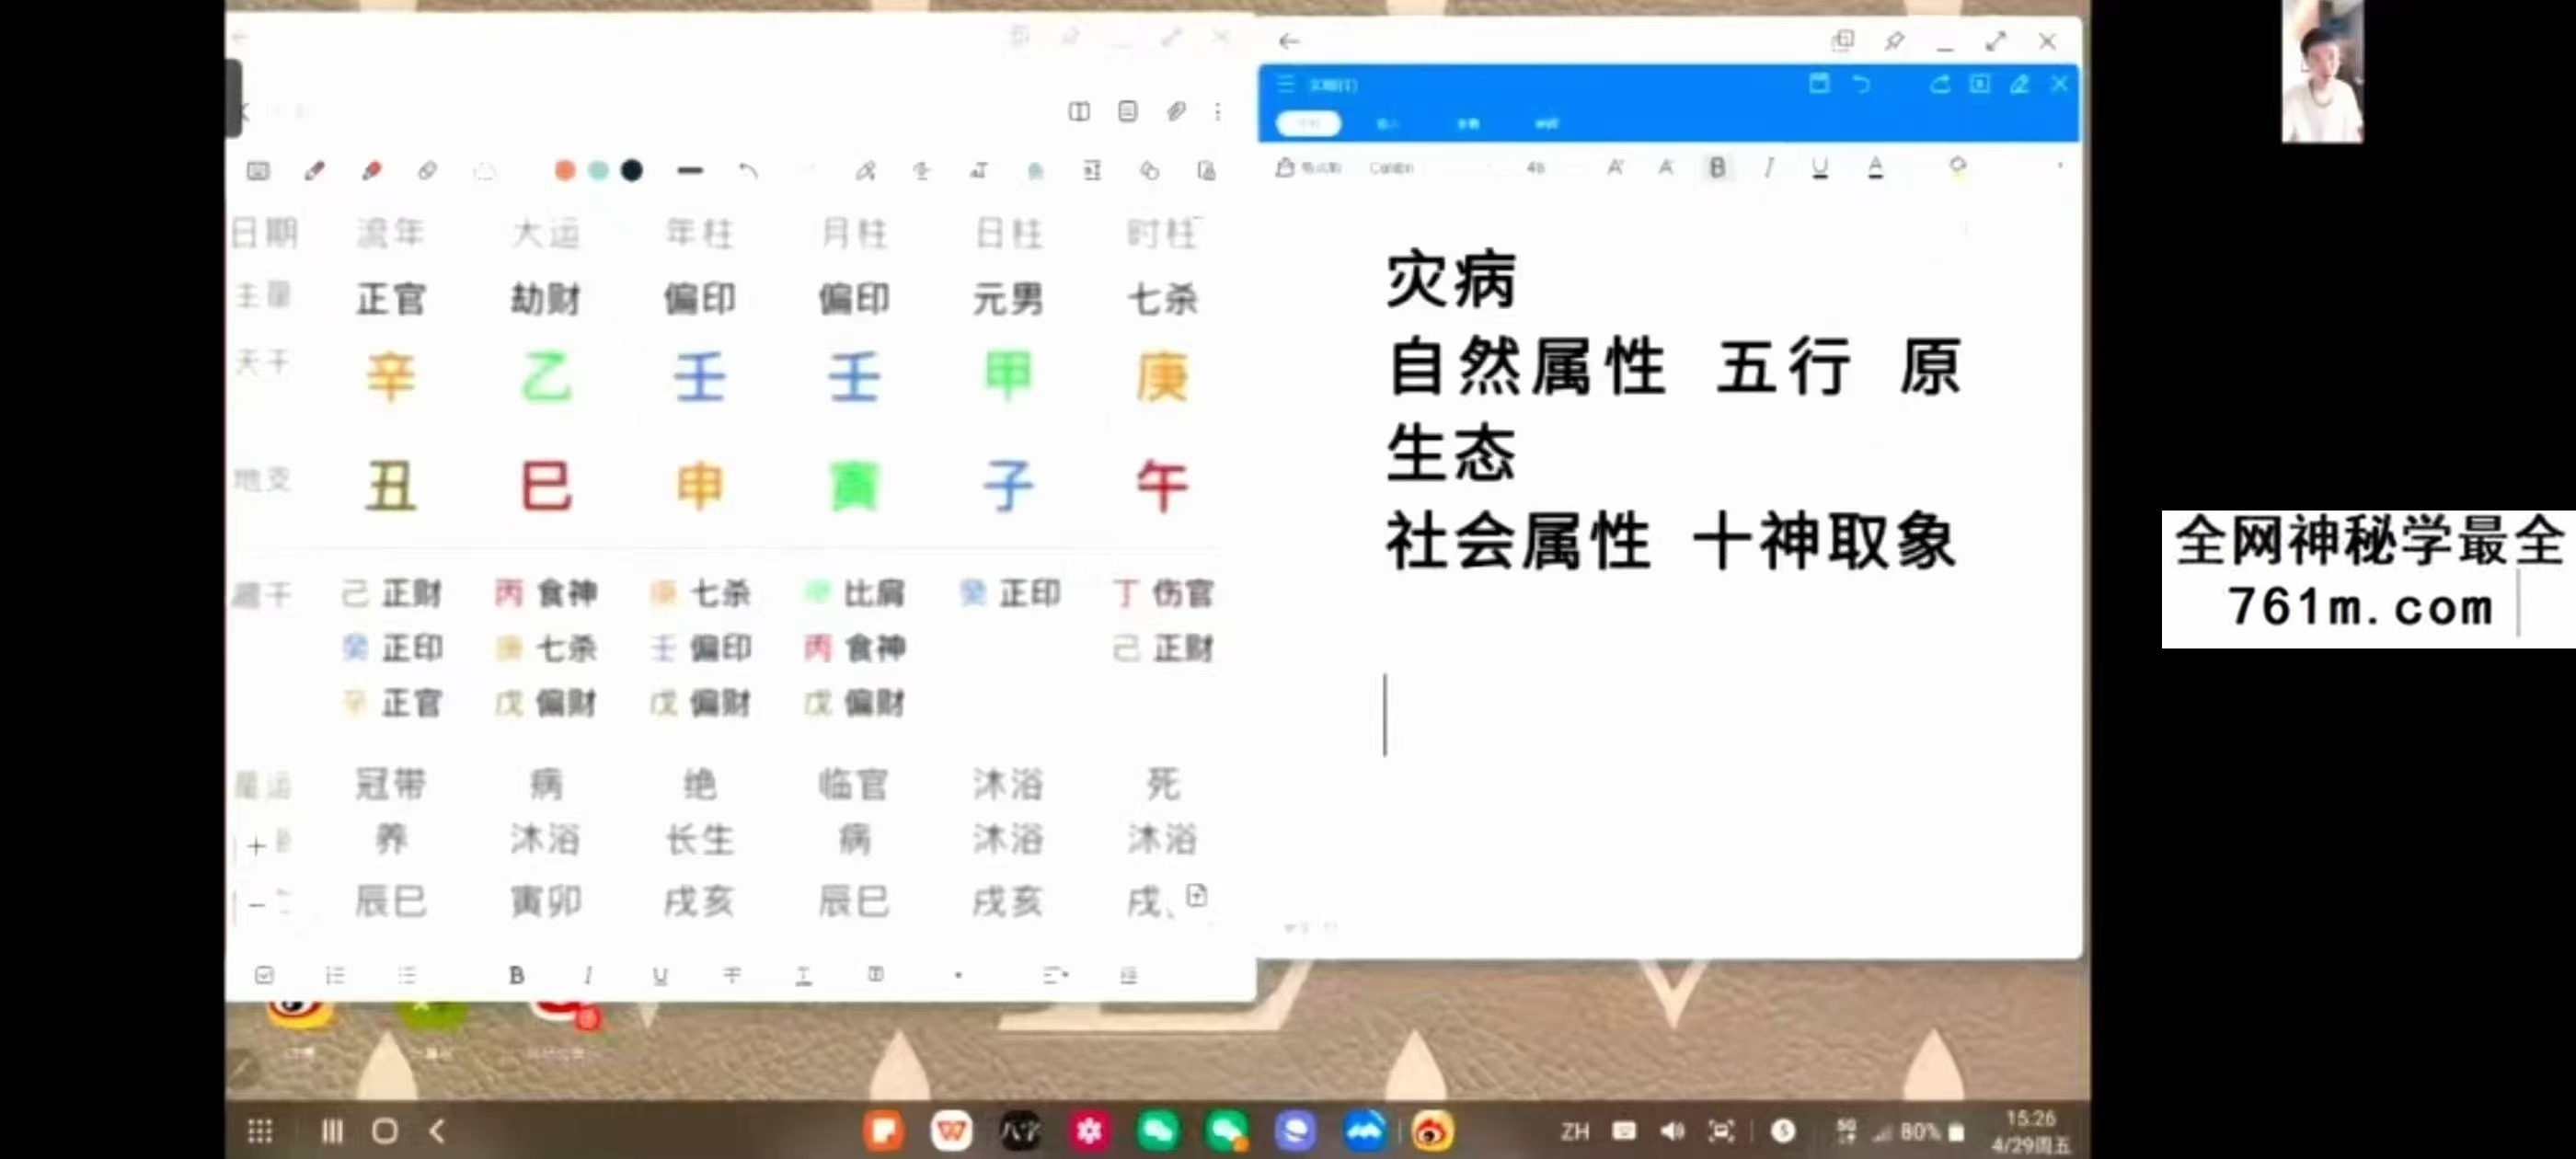Select the pen tool in the notes toolbar
Image resolution: width=2576 pixels, height=1159 pixels.
tap(315, 171)
